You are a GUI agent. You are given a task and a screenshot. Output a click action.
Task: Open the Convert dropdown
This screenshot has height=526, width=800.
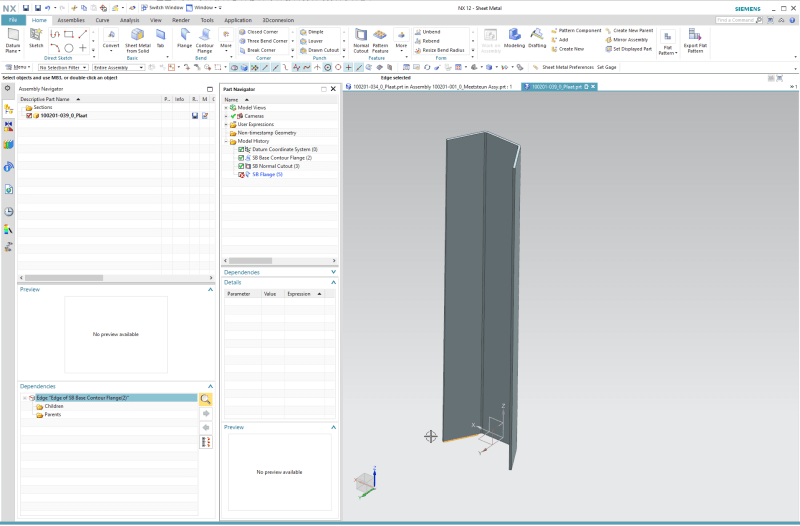click(x=111, y=48)
